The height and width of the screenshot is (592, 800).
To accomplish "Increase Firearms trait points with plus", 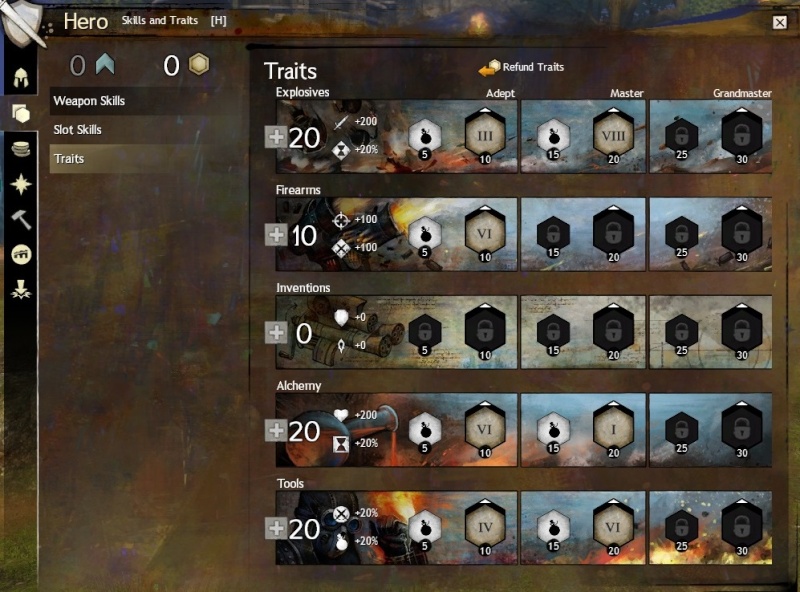I will pos(276,235).
